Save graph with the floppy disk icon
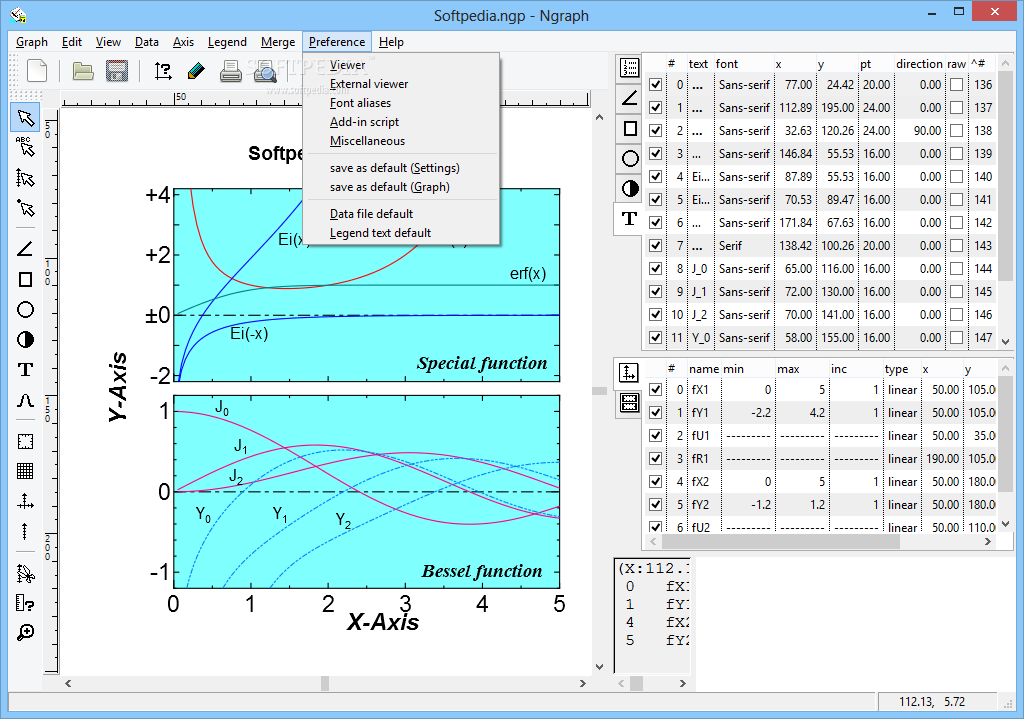Viewport: 1024px width, 719px height. click(117, 71)
